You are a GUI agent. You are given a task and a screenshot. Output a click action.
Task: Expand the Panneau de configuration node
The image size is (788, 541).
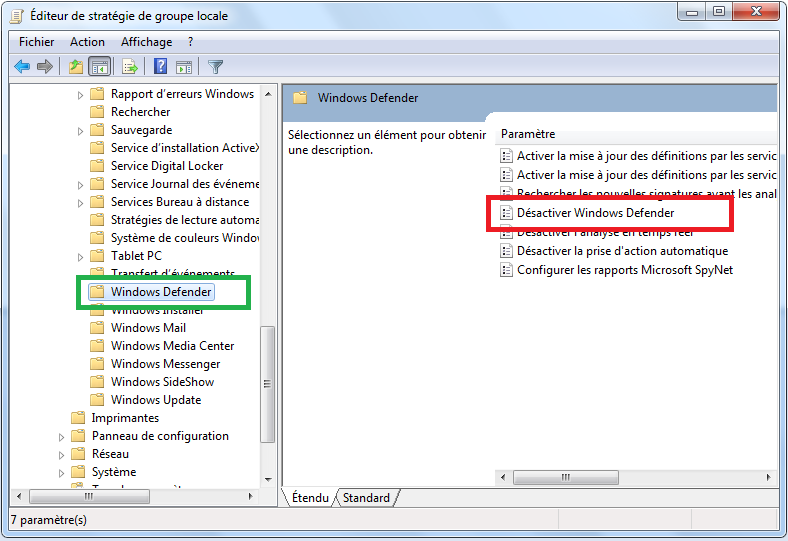pos(62,436)
